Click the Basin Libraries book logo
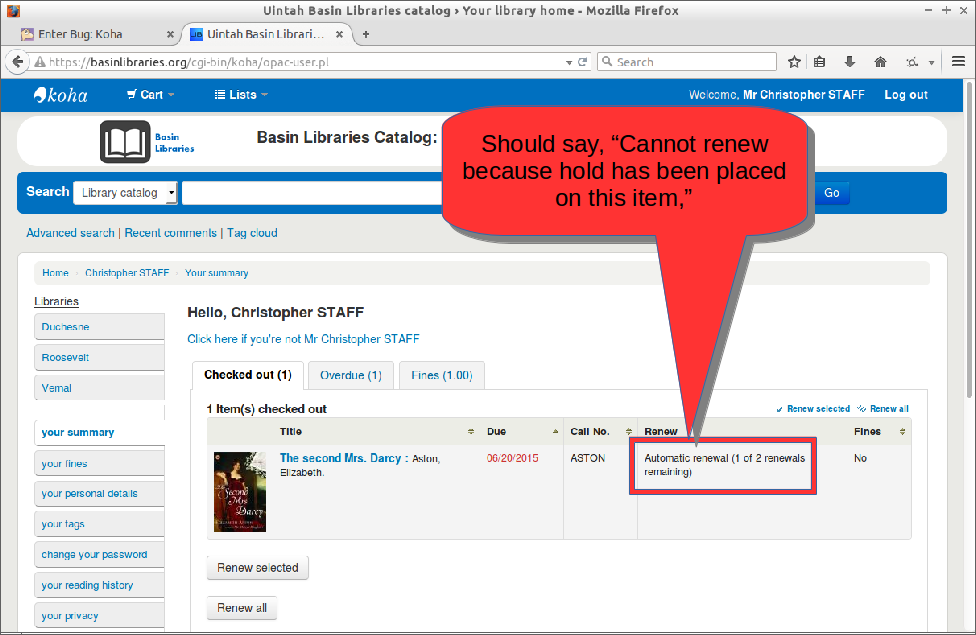The image size is (976, 635). (x=125, y=141)
